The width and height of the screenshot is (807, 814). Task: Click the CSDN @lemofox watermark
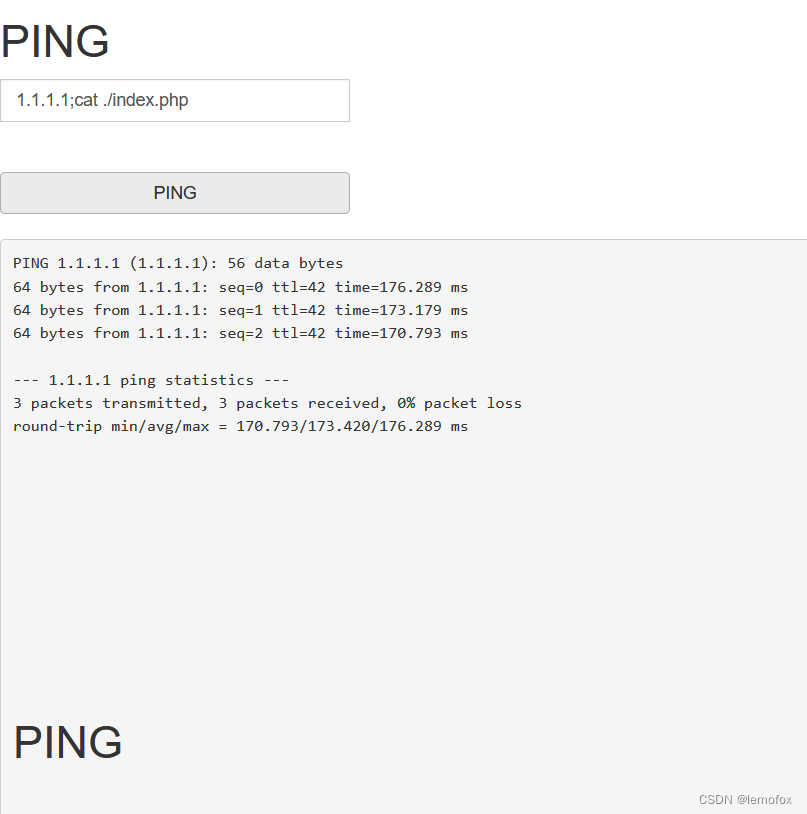click(x=745, y=800)
